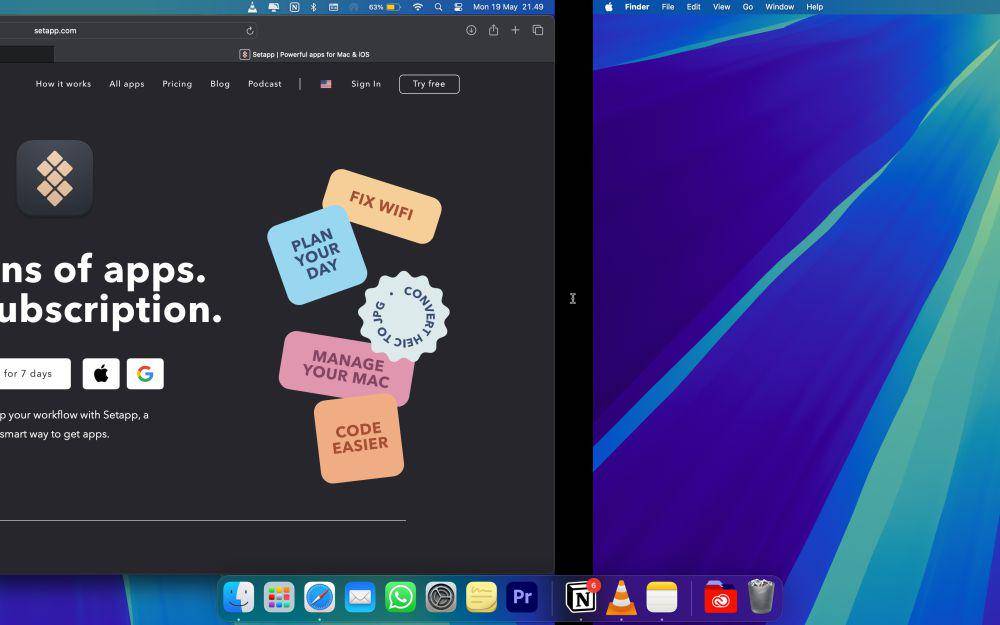
Task: Open the VLC cone icon in the menu bar
Action: point(253,7)
